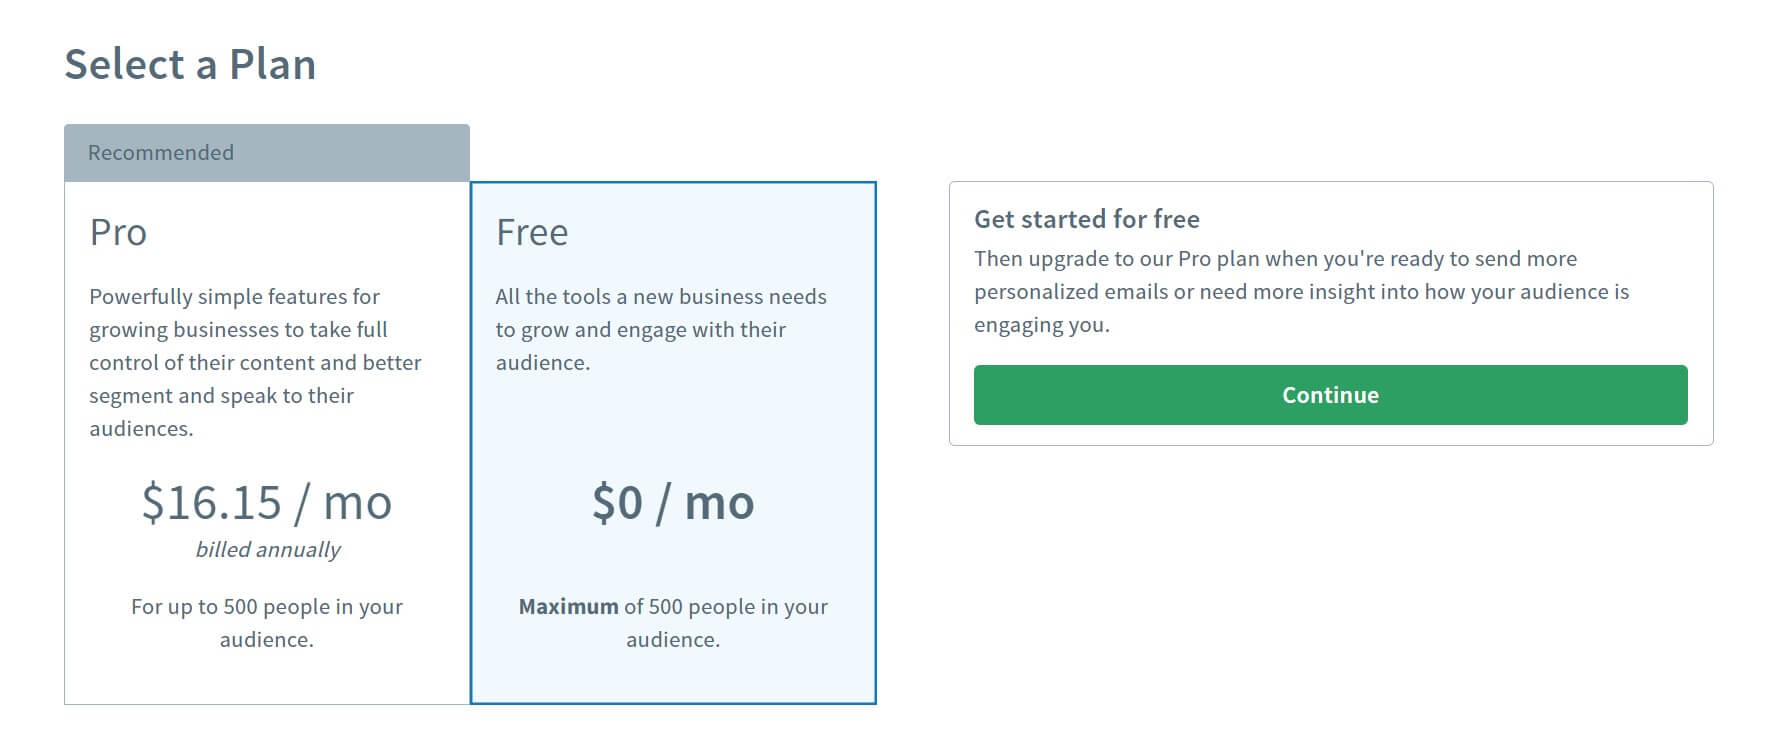Click the 'engaging you' line of text
This screenshot has height=741, width=1768.
click(x=1042, y=325)
